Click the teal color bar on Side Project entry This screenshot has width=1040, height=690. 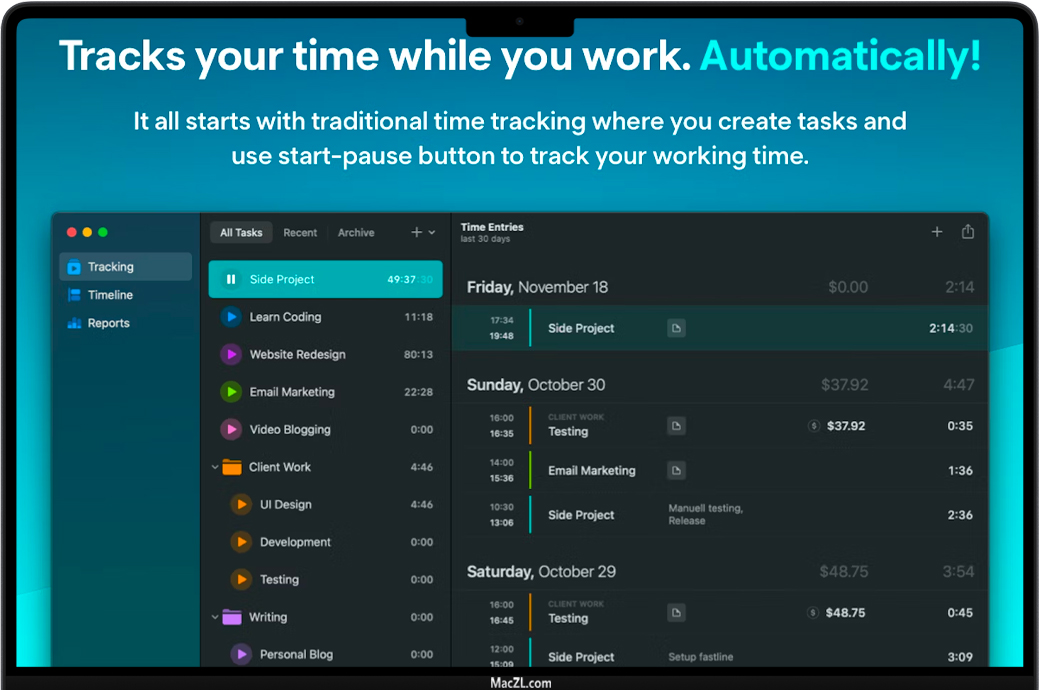point(530,328)
